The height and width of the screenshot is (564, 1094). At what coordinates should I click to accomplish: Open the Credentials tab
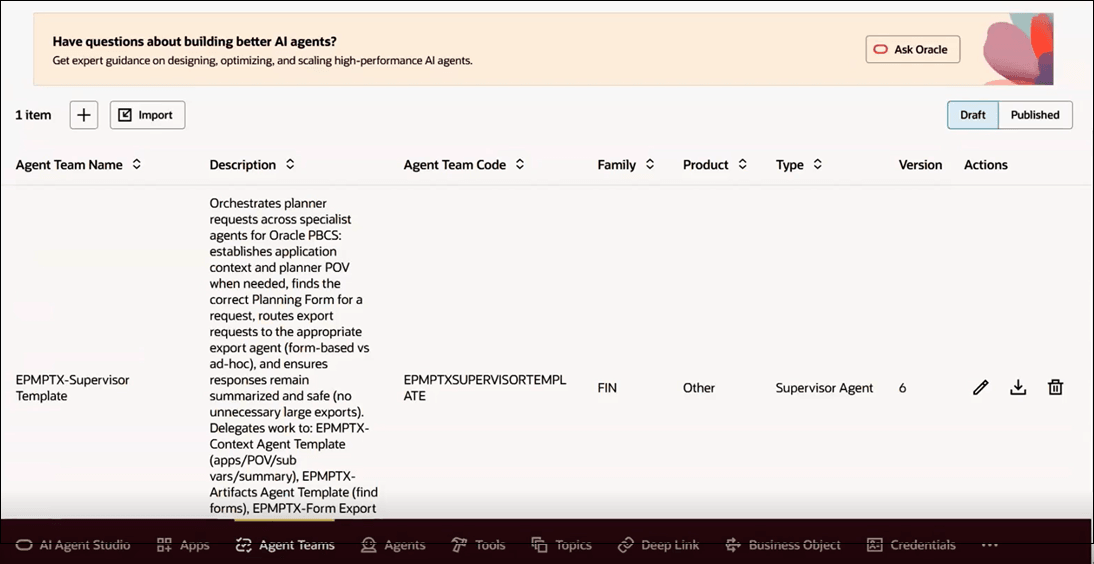pos(911,545)
